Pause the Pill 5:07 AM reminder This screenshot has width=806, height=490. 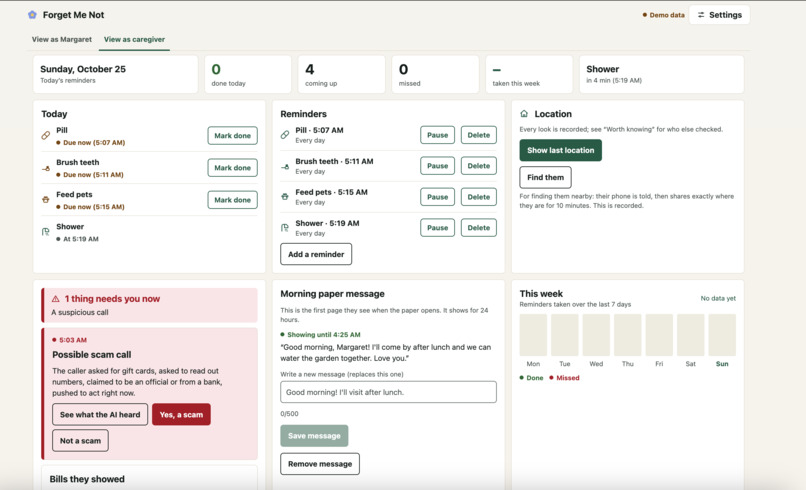coord(437,135)
